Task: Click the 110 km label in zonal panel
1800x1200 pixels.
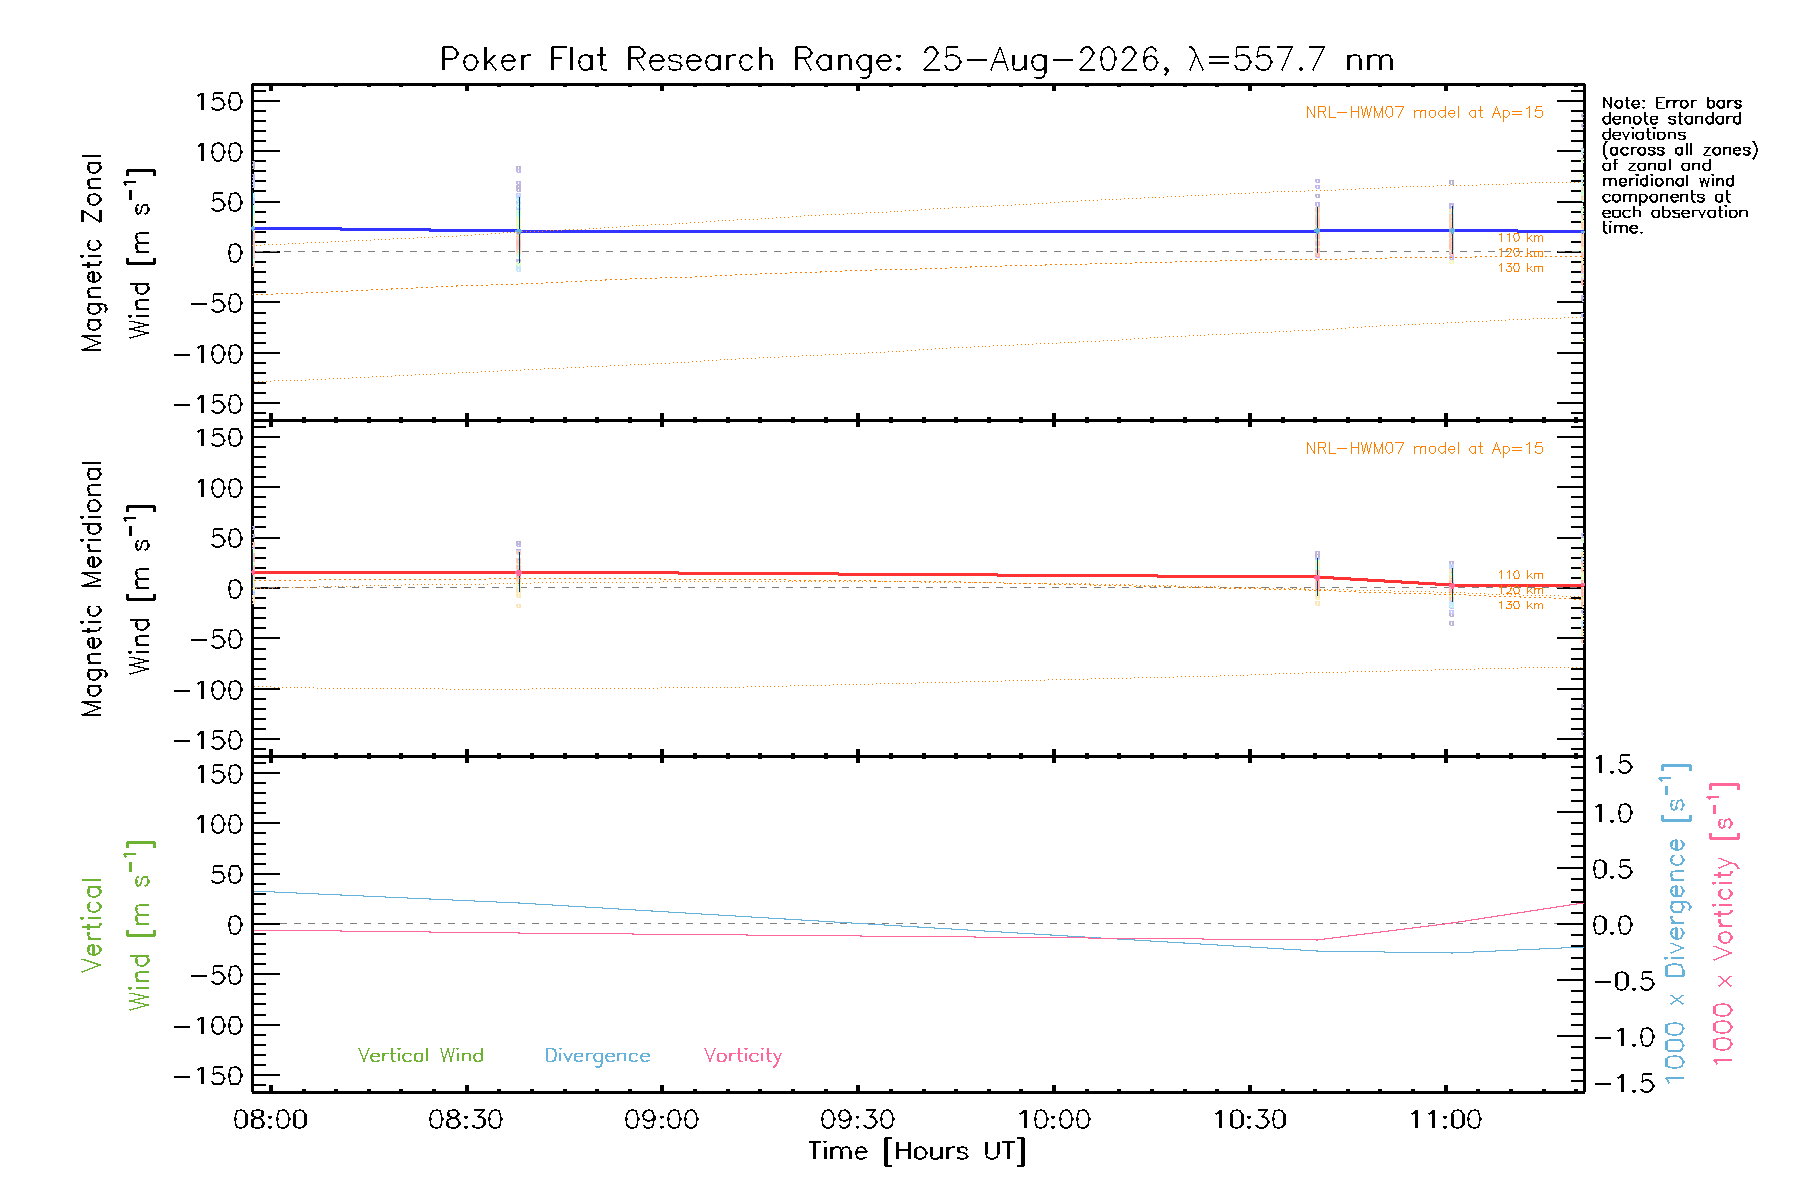Action: (1520, 238)
